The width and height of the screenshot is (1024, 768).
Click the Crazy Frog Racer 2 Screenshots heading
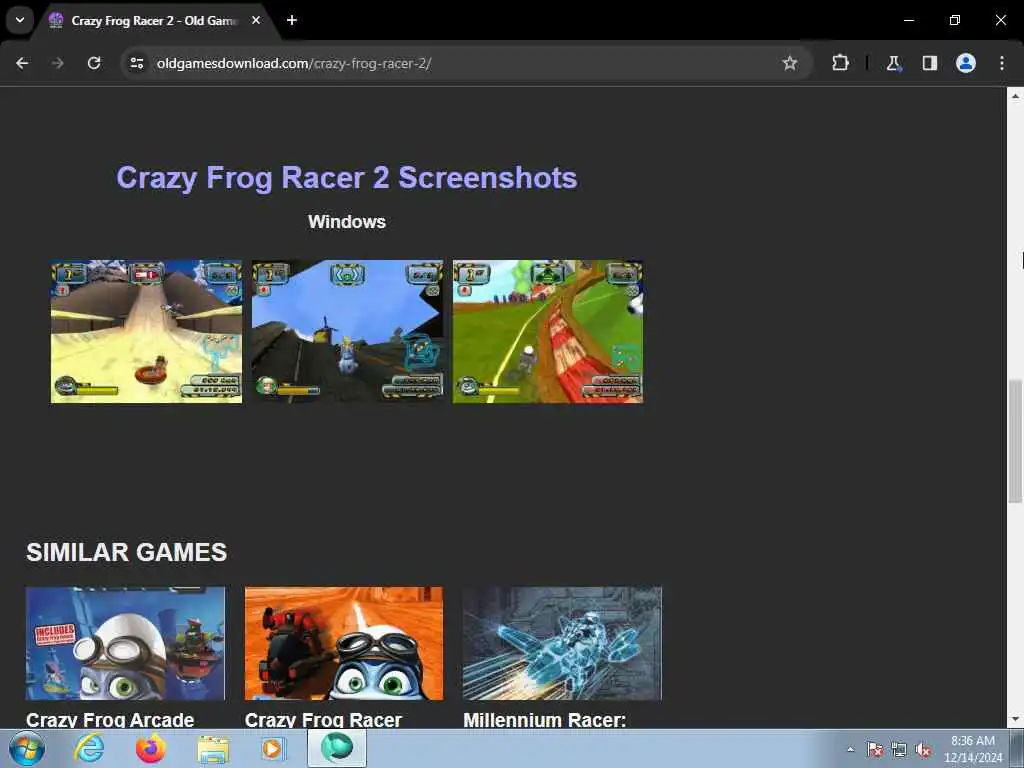point(347,178)
